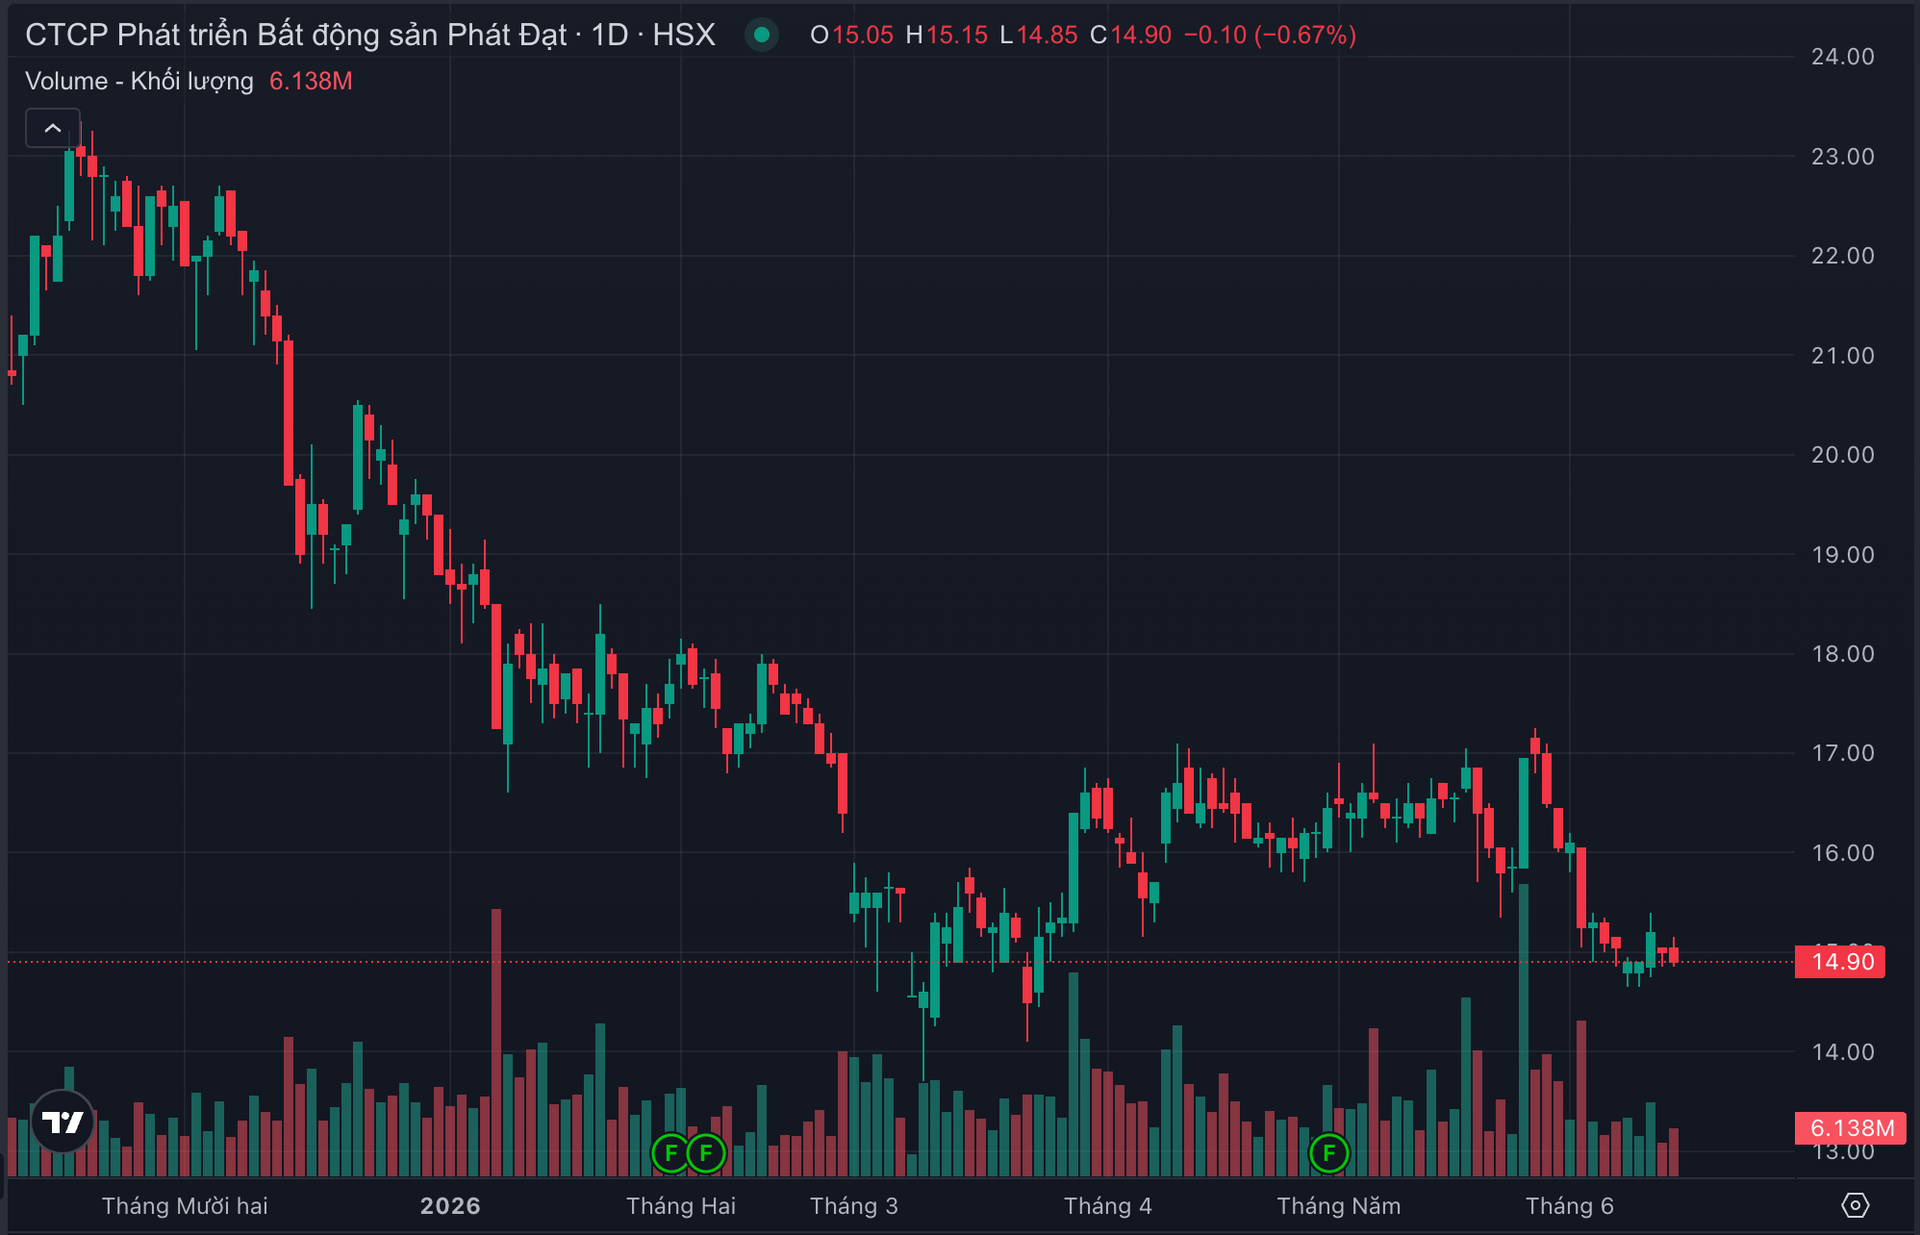Image resolution: width=1920 pixels, height=1235 pixels.
Task: Click the 22.00 price axis label
Action: click(x=1843, y=256)
